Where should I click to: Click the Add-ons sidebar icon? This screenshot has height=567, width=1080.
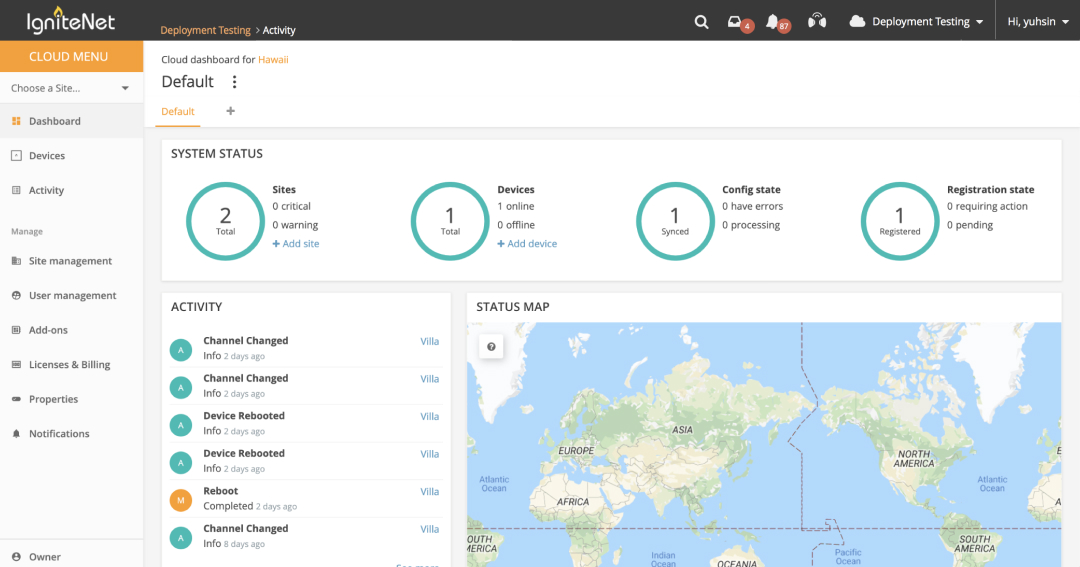click(17, 330)
